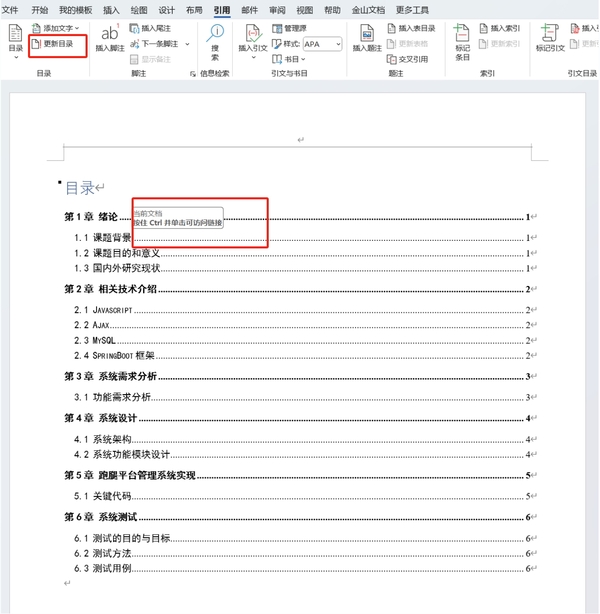The width and height of the screenshot is (600, 614).
Task: Switch to the 我的模板 tab
Action: 76,10
